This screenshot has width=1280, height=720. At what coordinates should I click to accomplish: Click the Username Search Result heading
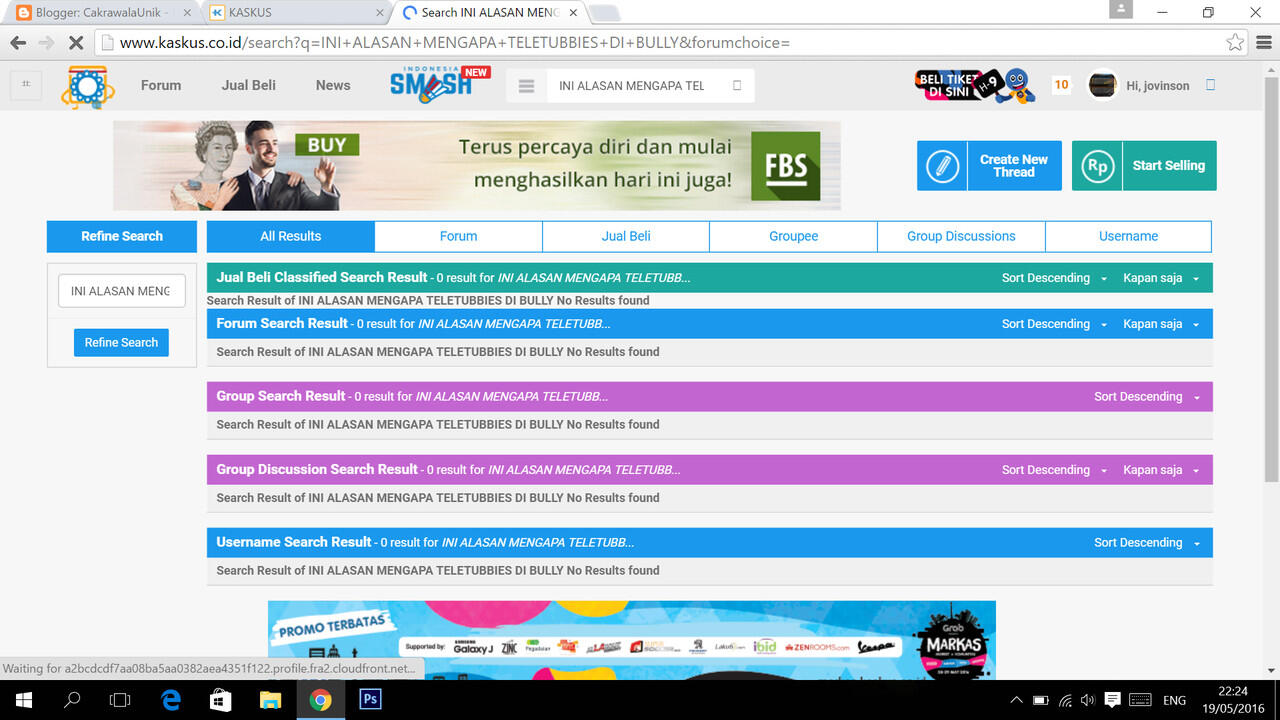pyautogui.click(x=294, y=543)
